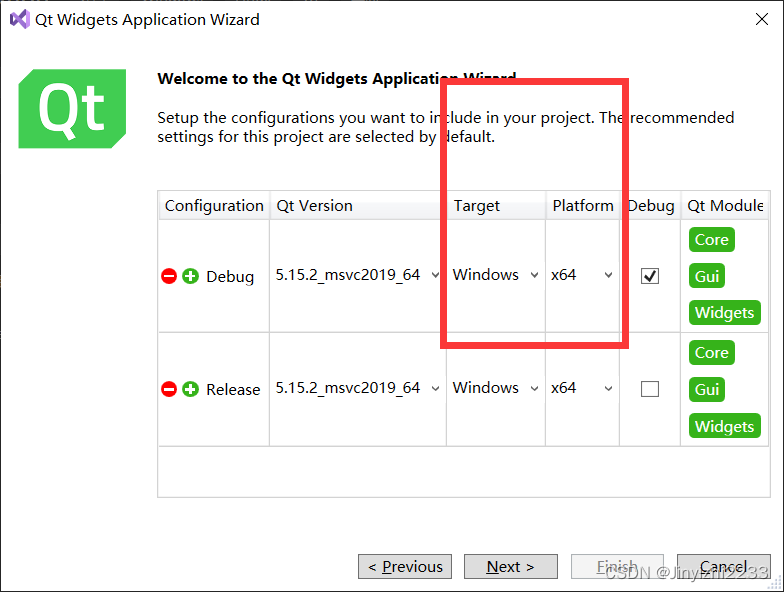Close the Qt Widgets Application Wizard window
The width and height of the screenshot is (784, 592).
(762, 20)
